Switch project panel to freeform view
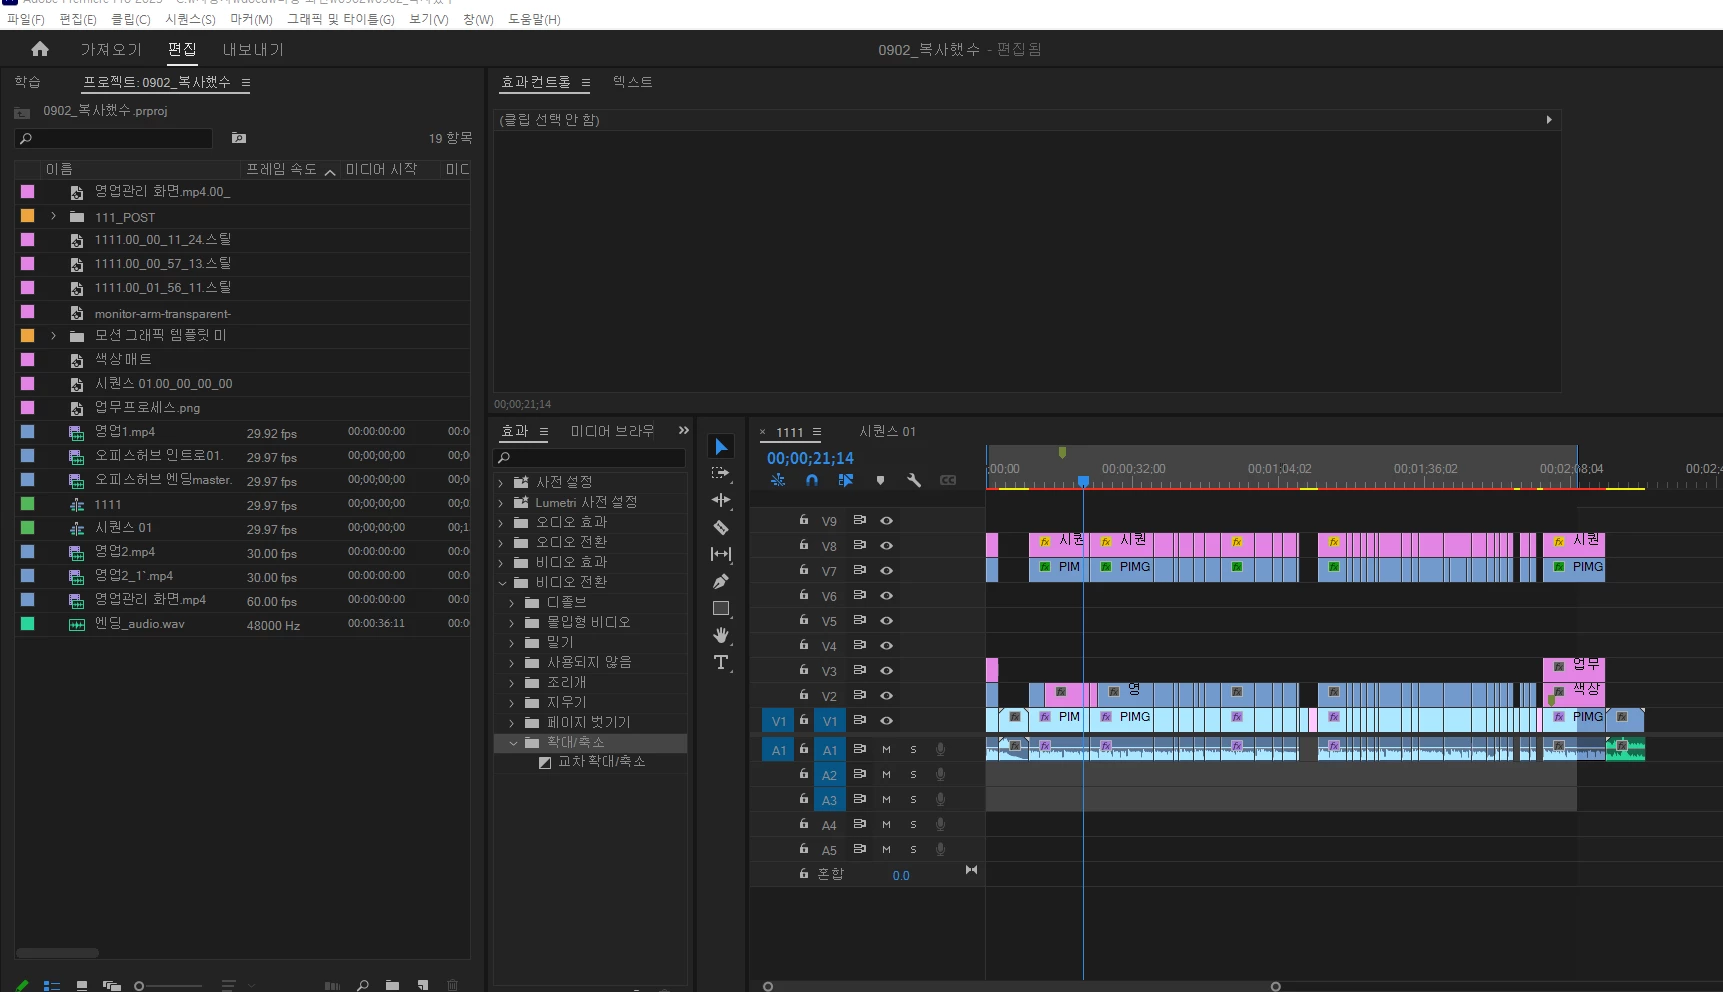 [x=112, y=986]
